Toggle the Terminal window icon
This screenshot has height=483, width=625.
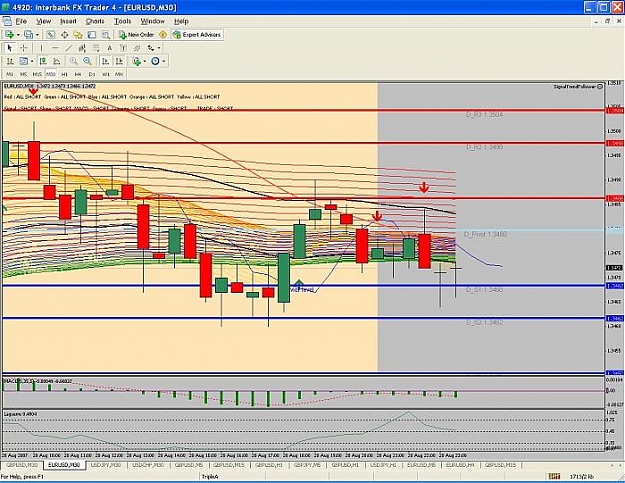(92, 35)
